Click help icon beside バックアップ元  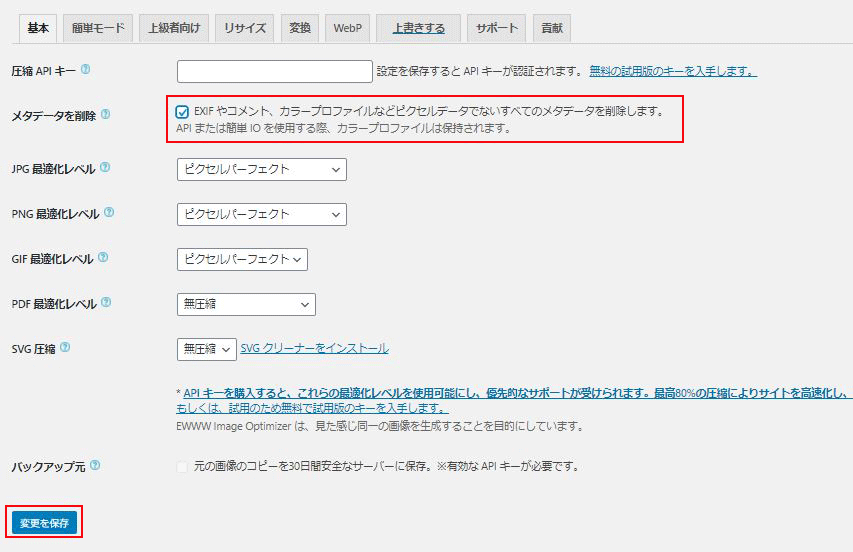[x=95, y=466]
